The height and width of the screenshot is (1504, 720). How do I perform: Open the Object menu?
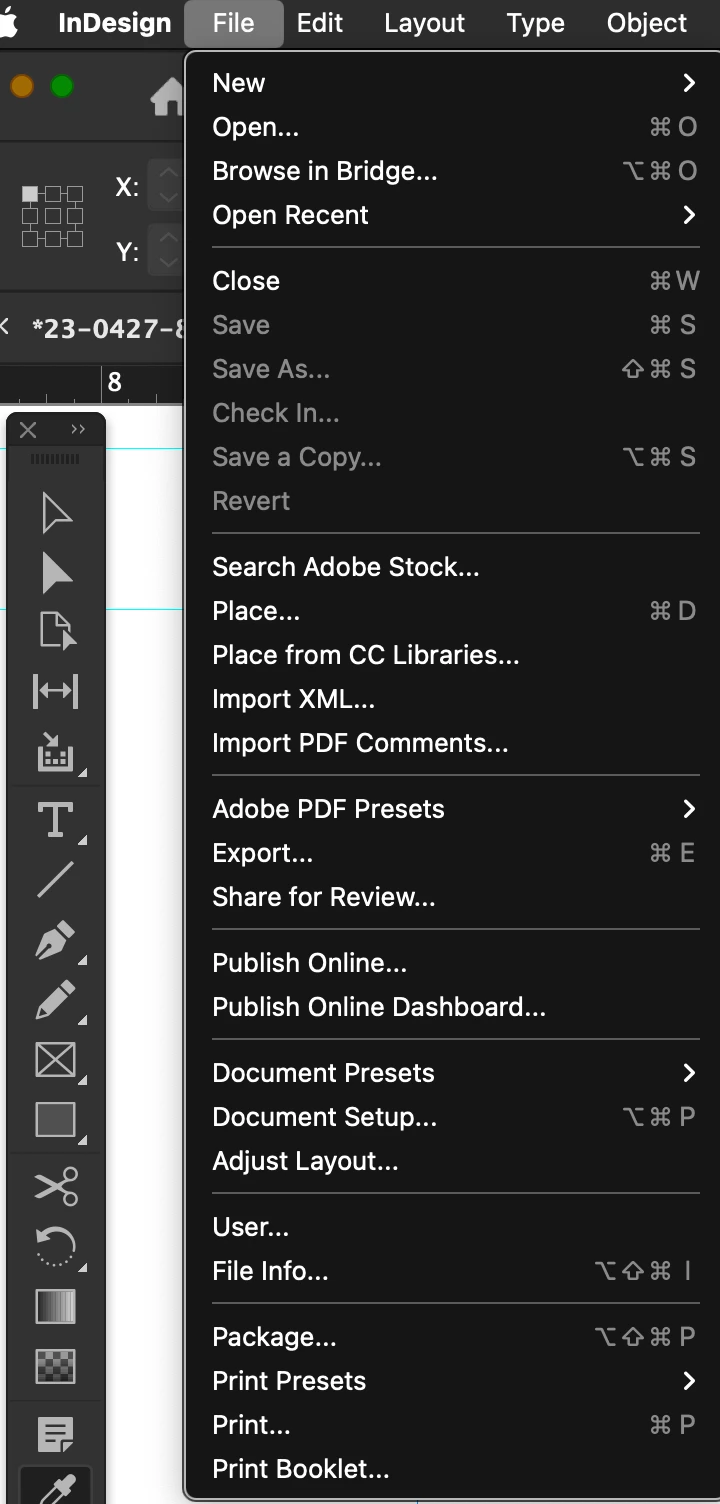tap(647, 23)
